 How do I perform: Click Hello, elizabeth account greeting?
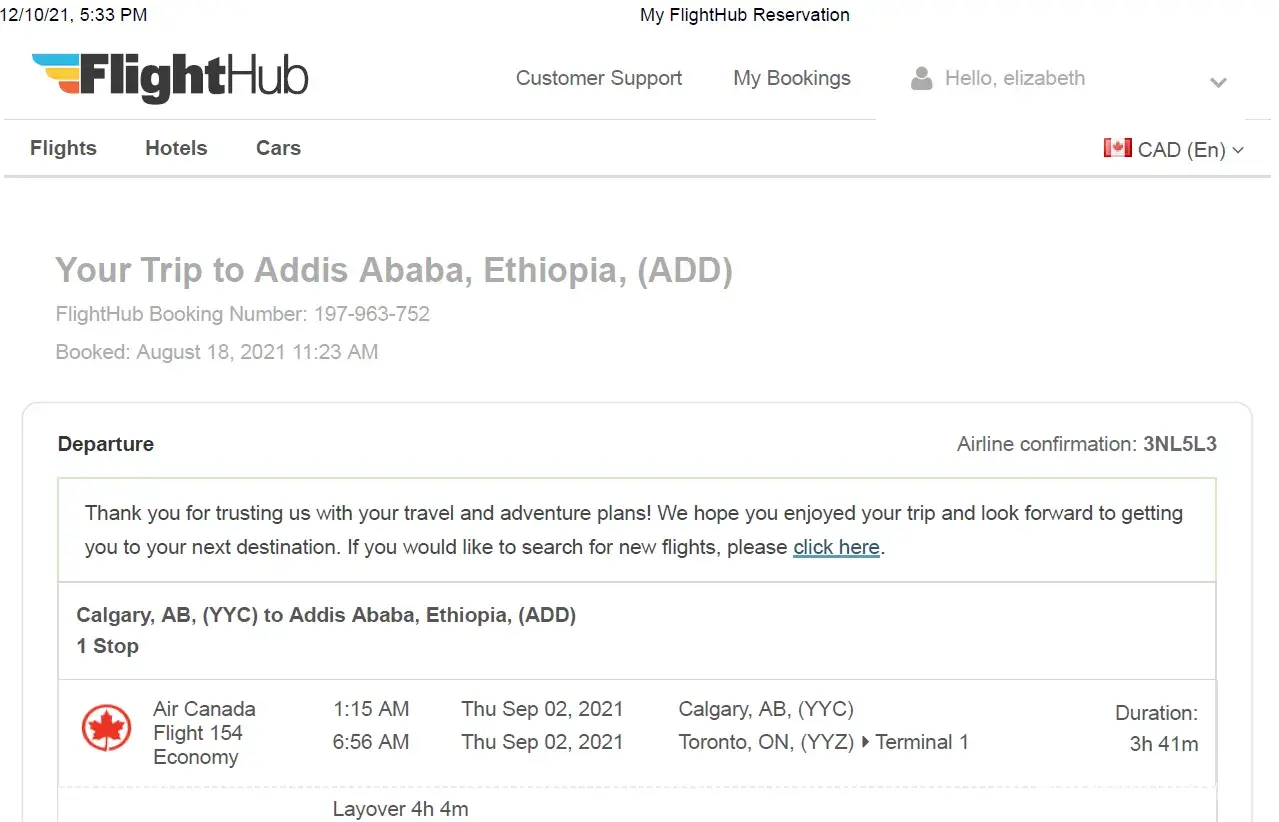click(1014, 78)
